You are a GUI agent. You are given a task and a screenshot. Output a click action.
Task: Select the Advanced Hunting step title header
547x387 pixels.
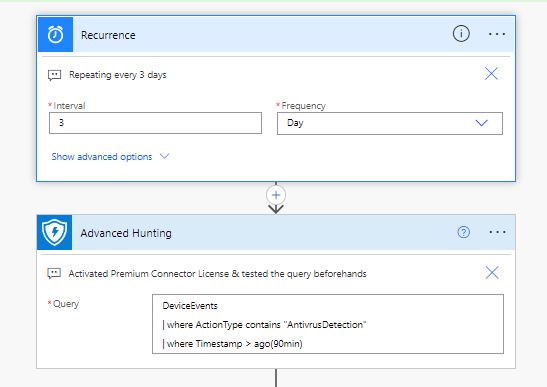[126, 233]
